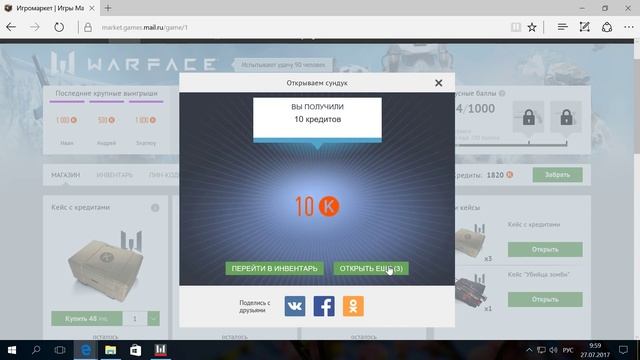
Task: Go back in the browser
Action: click(11, 27)
